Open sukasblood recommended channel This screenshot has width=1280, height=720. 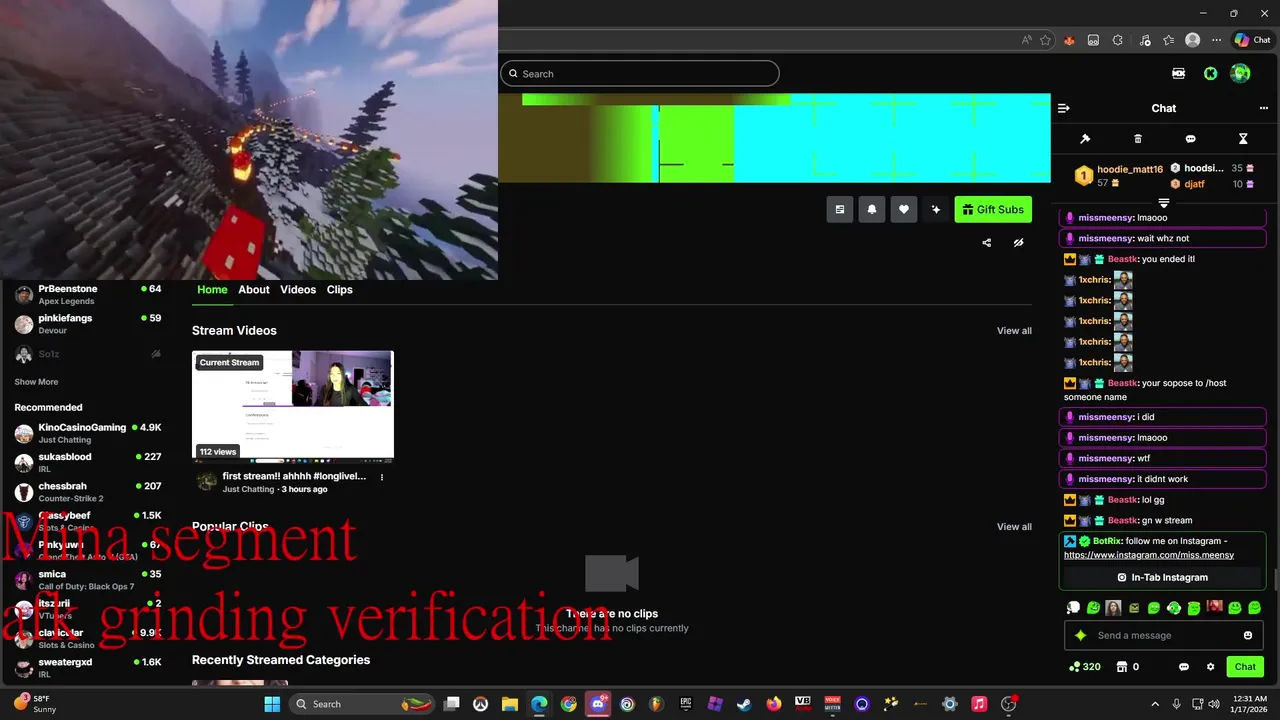pyautogui.click(x=88, y=462)
